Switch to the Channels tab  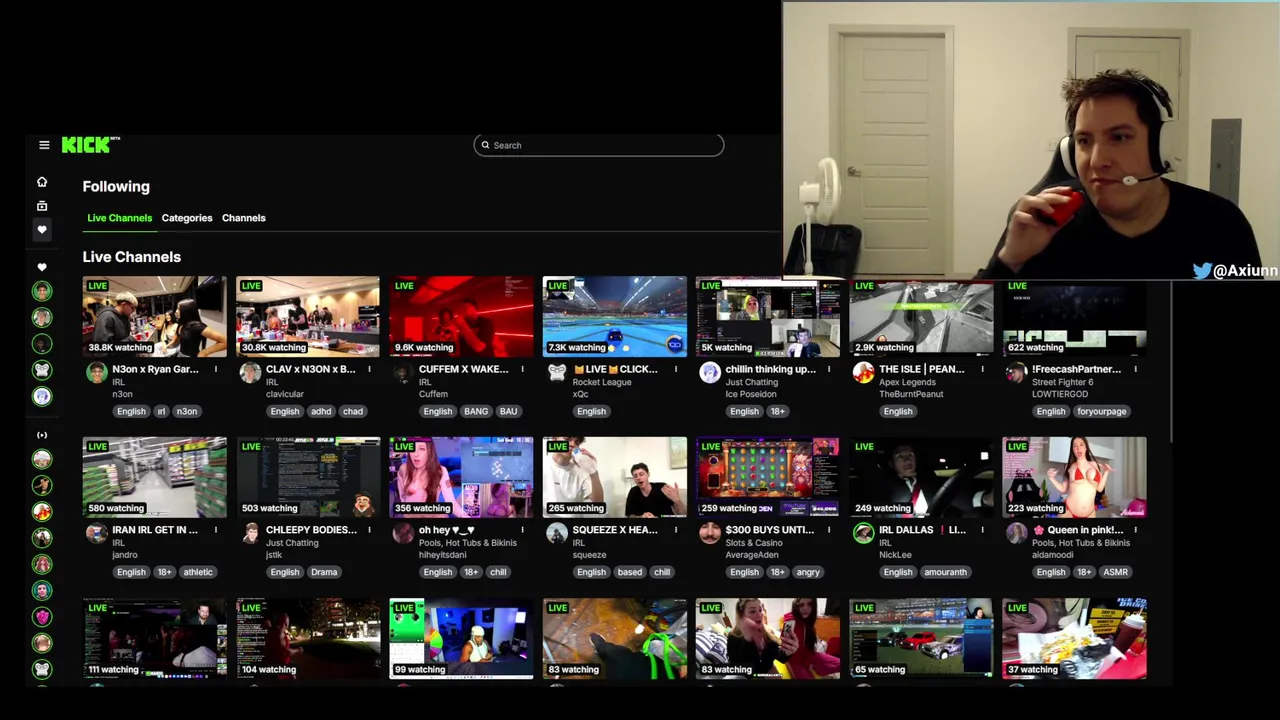(244, 218)
